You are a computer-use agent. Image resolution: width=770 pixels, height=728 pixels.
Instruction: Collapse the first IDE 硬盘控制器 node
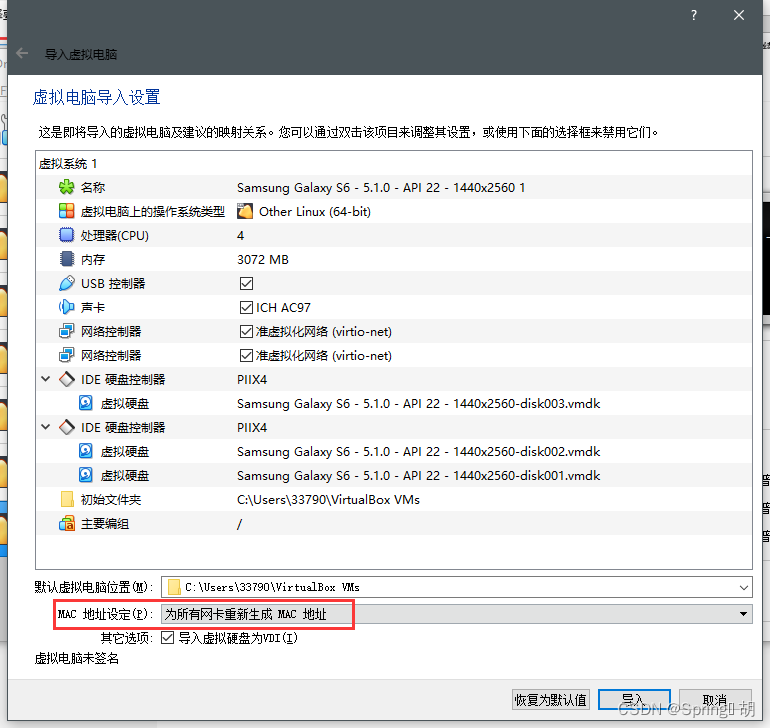[x=46, y=379]
